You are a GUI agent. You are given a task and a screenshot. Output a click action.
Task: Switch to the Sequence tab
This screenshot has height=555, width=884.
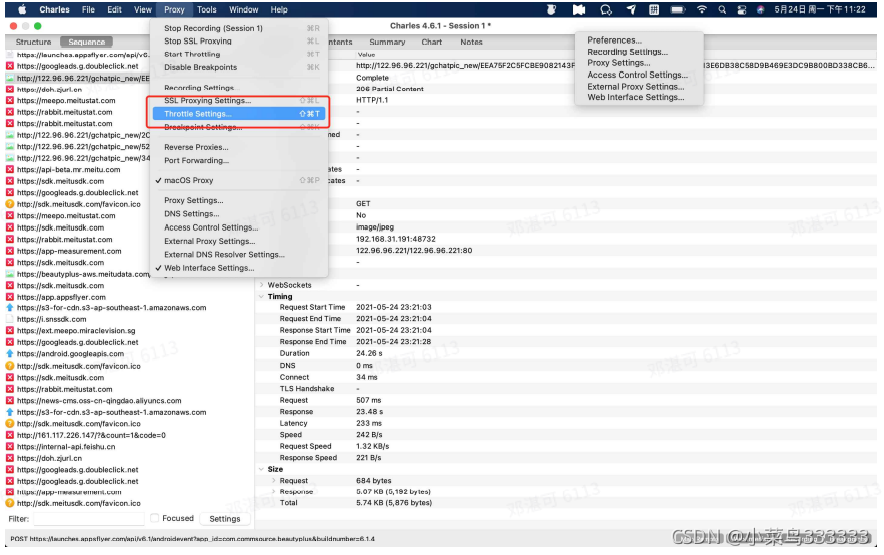point(86,42)
